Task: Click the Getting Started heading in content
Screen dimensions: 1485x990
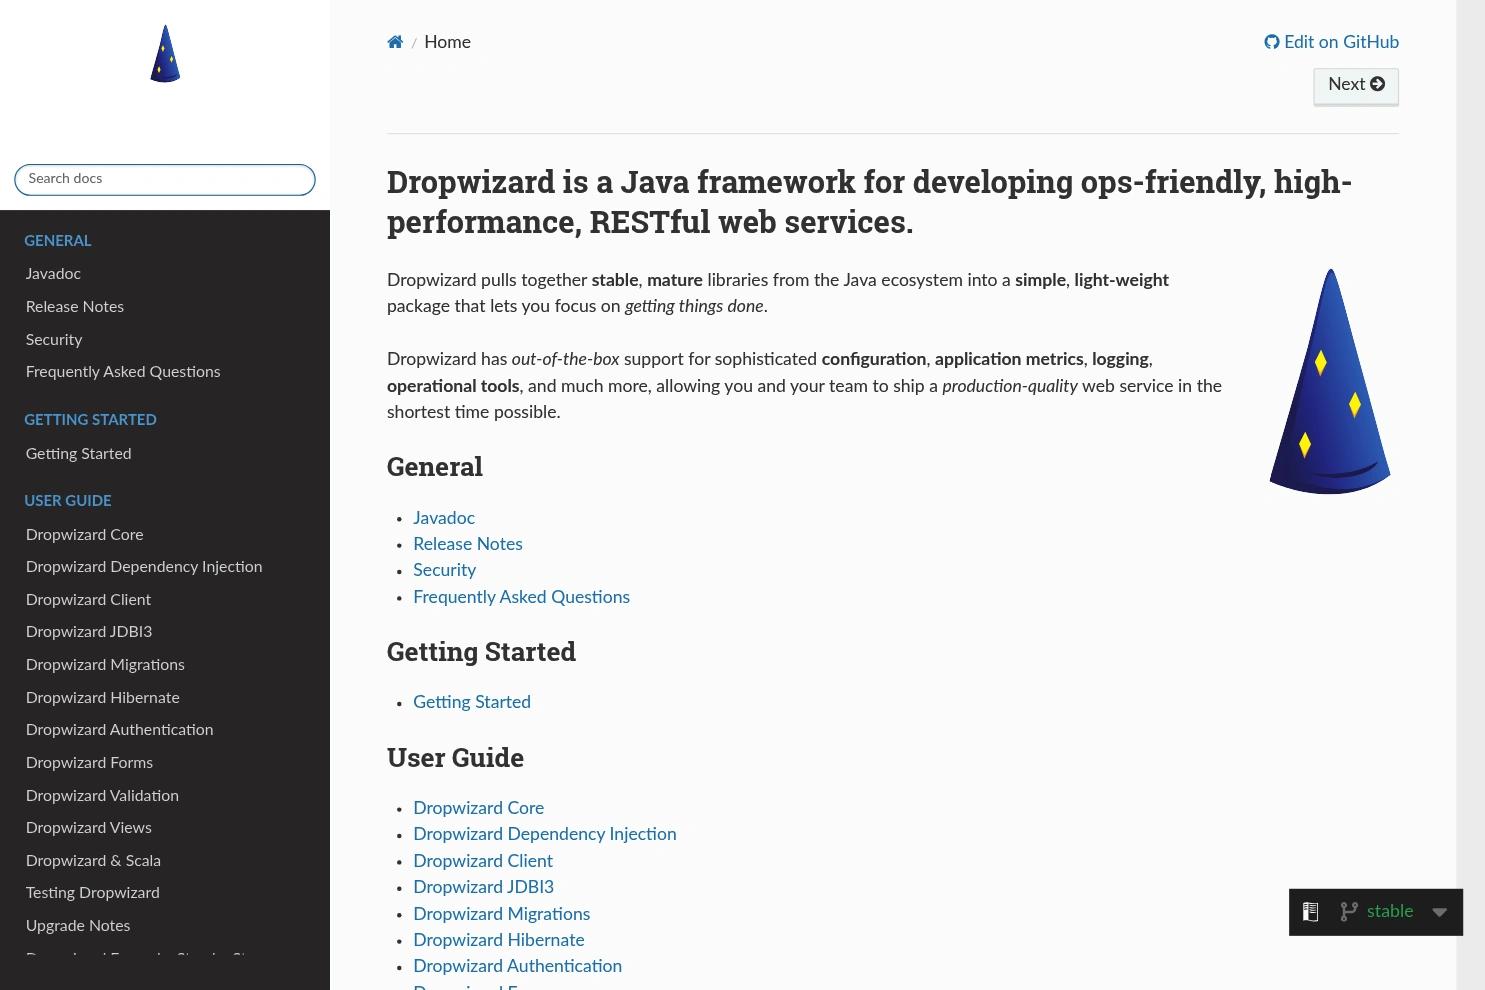Action: click(x=481, y=652)
